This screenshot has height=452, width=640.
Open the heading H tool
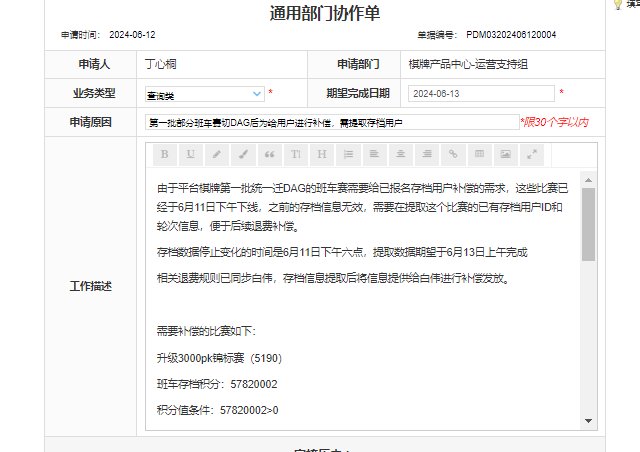pyautogui.click(x=322, y=154)
